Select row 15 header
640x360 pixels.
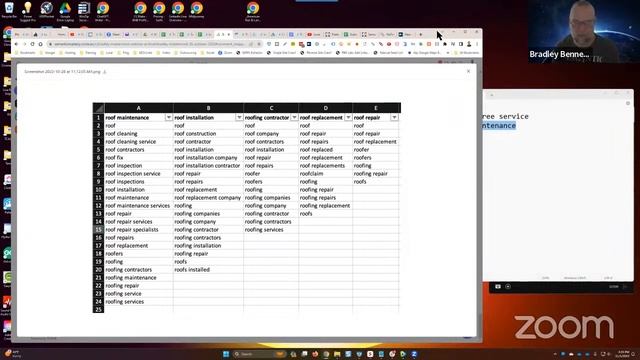(98, 229)
